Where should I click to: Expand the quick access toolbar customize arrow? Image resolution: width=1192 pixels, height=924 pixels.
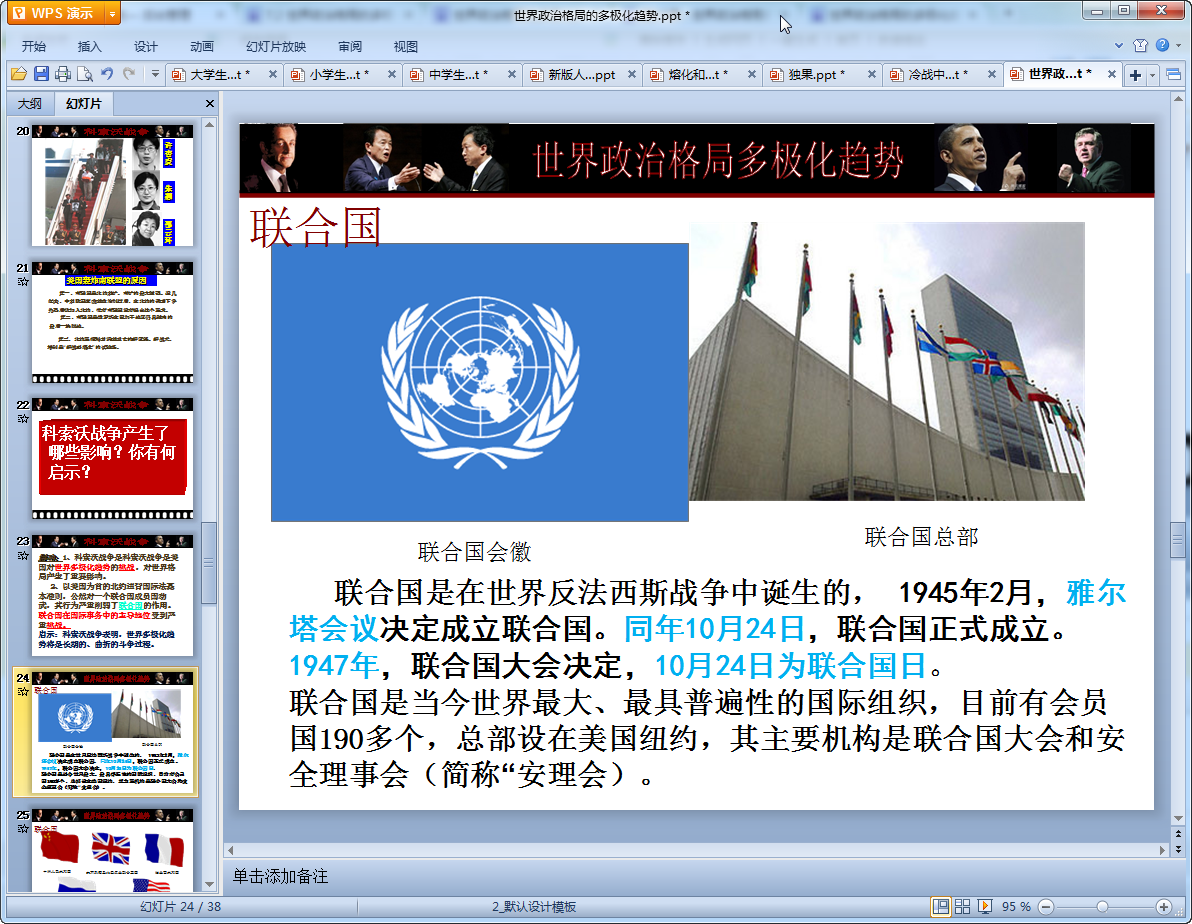click(x=155, y=74)
